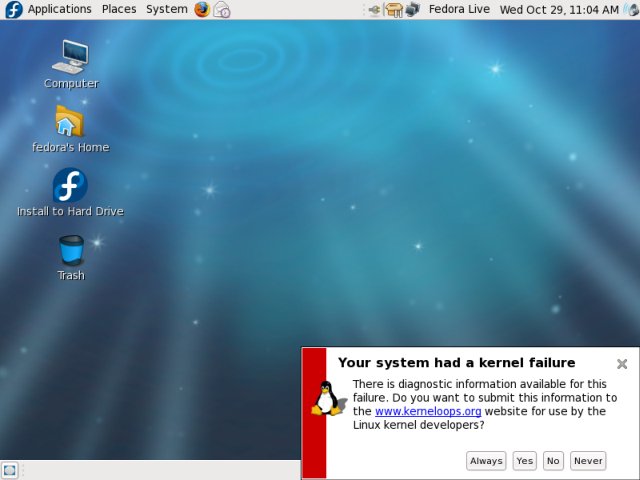Click Yes to submit kernel information

tap(524, 461)
